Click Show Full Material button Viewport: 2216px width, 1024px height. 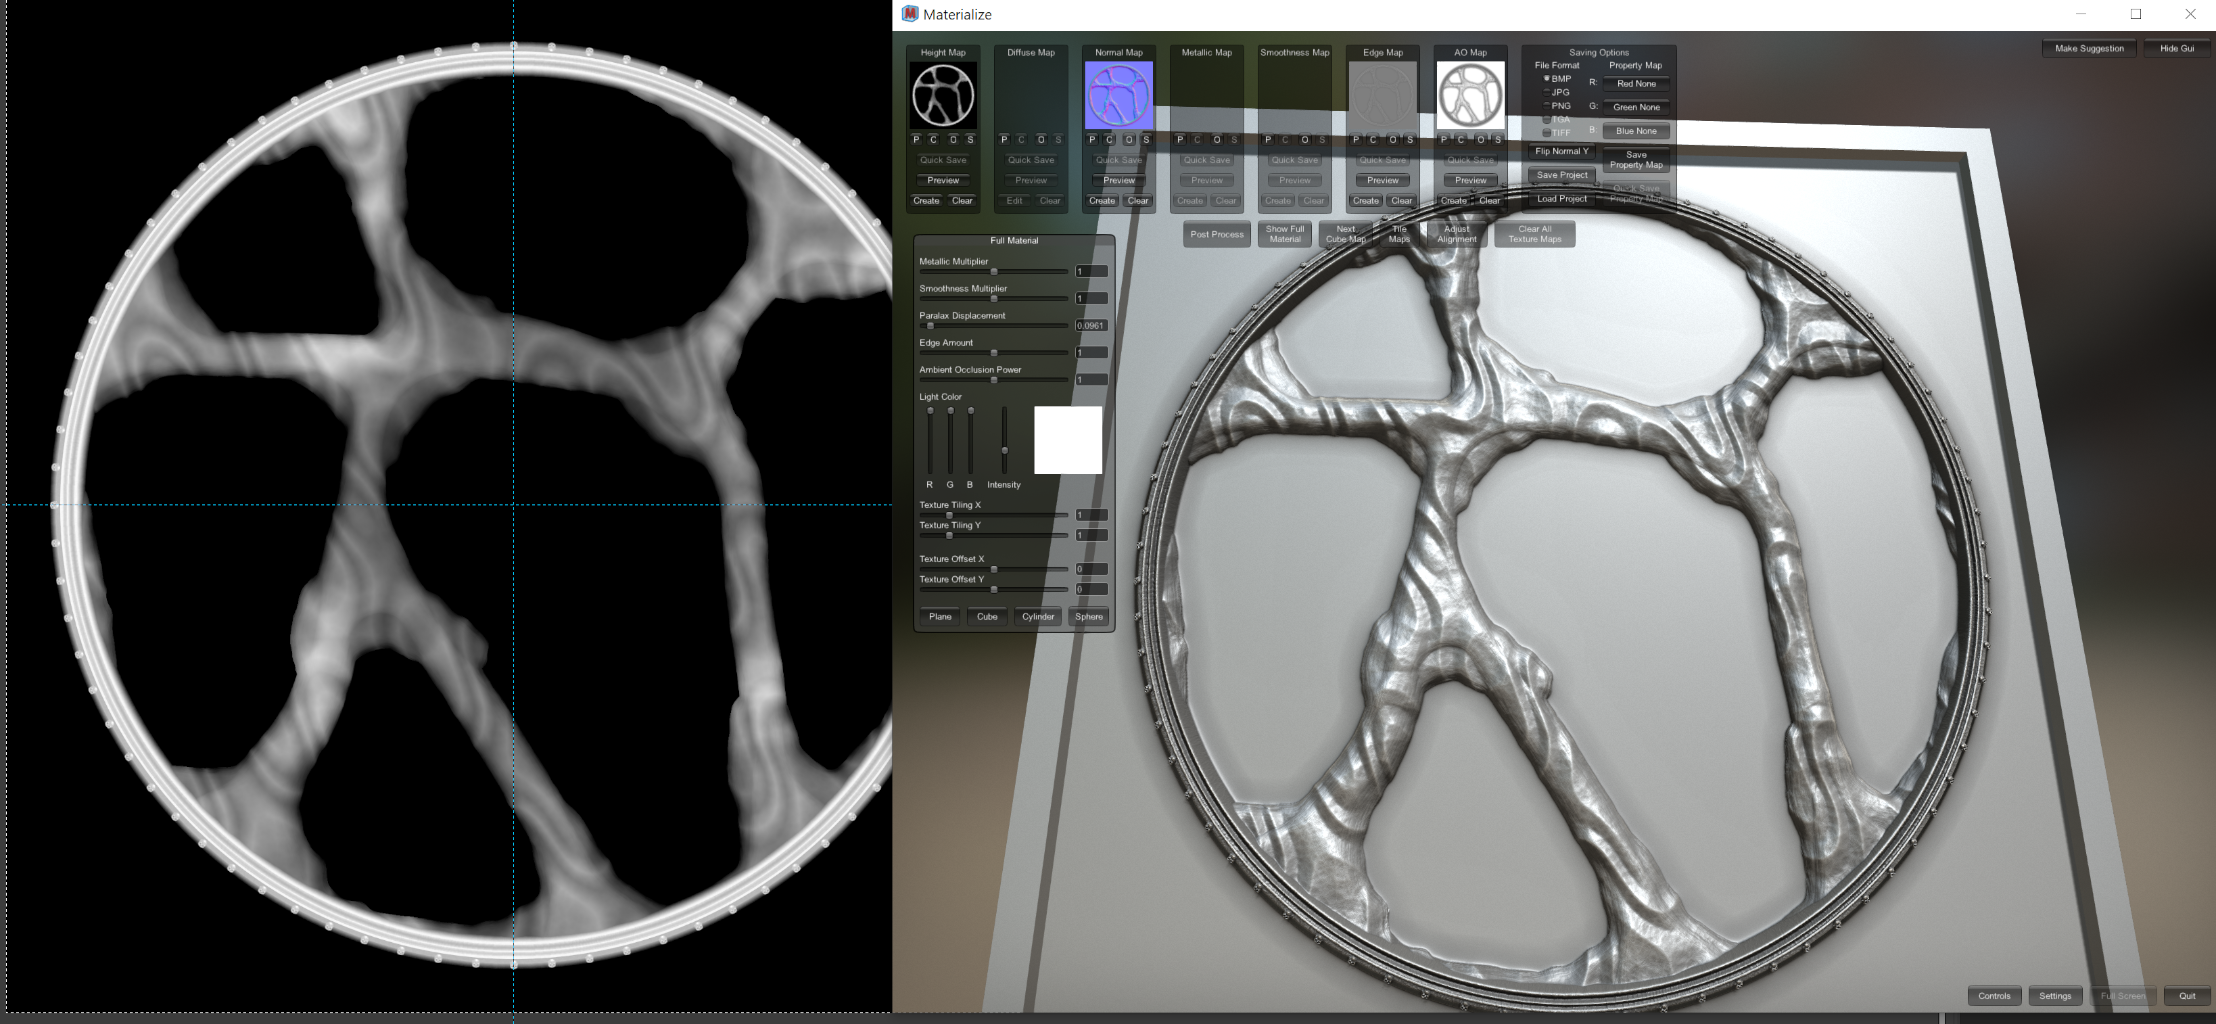pos(1285,235)
